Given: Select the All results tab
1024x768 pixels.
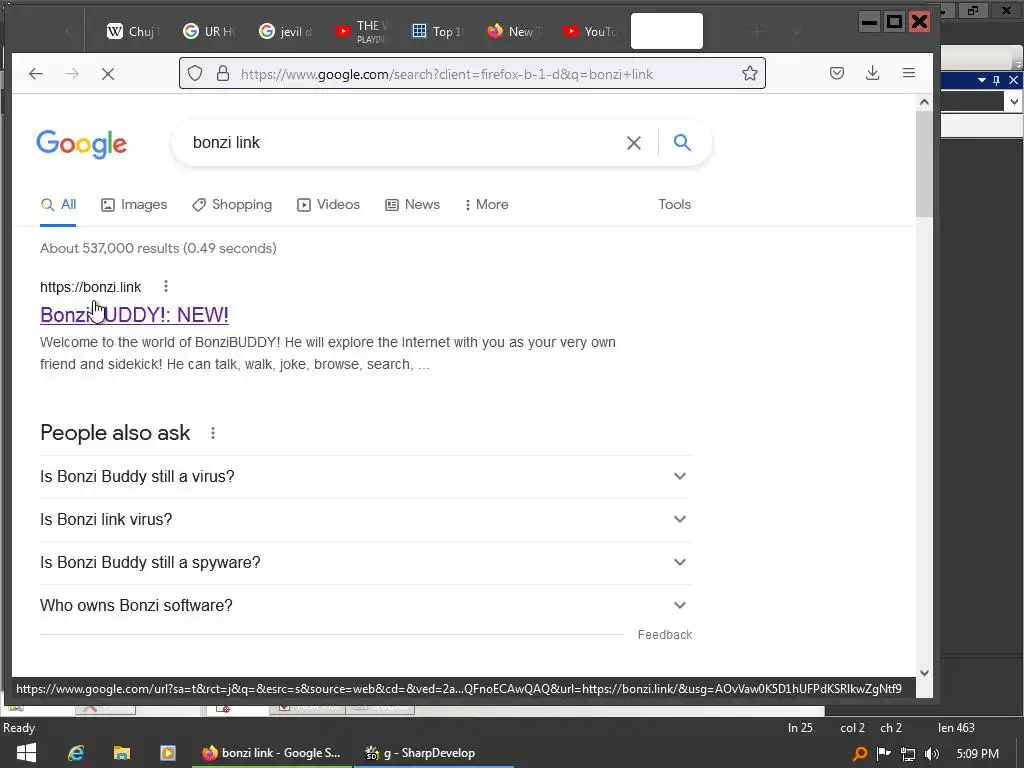Looking at the screenshot, I should tap(58, 204).
